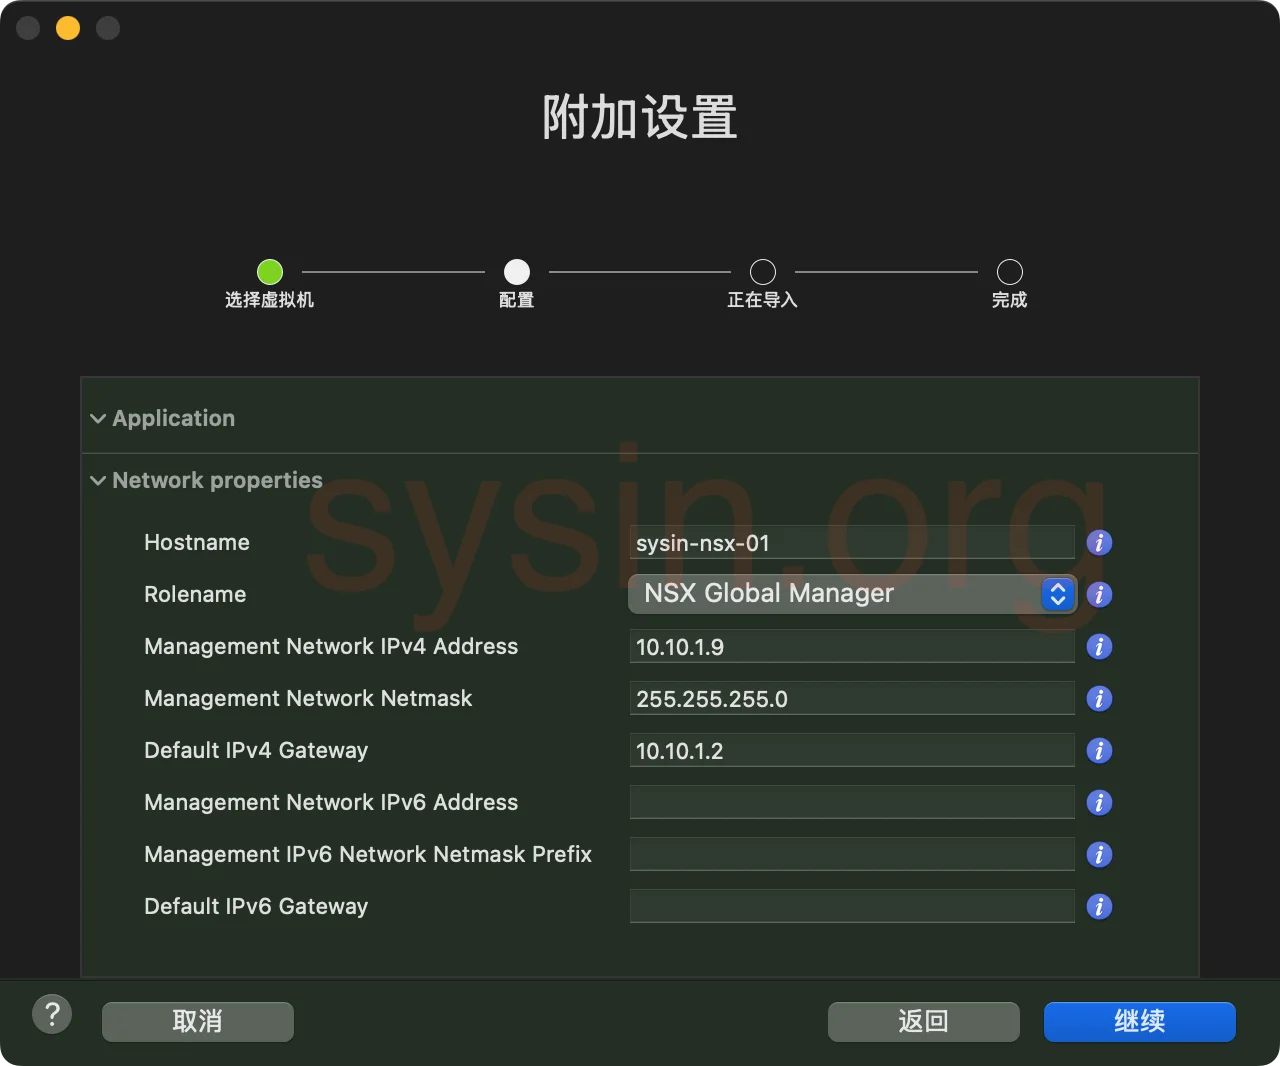Focus the Management Network Netmask field

coord(852,699)
